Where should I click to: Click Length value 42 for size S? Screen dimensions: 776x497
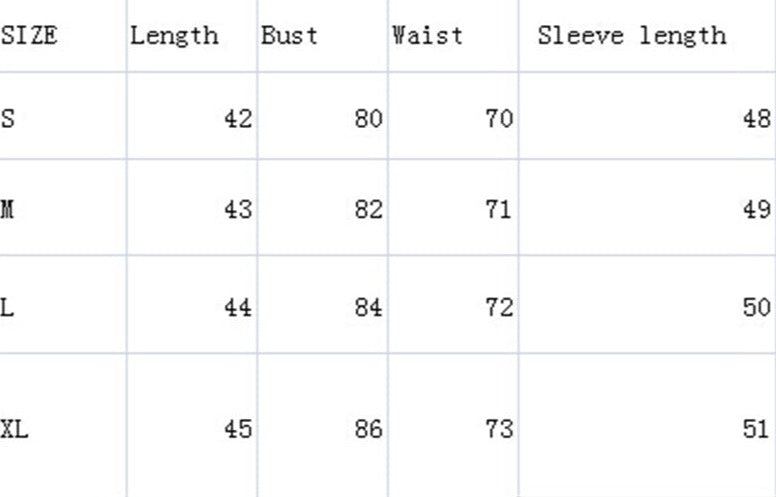[x=238, y=119]
